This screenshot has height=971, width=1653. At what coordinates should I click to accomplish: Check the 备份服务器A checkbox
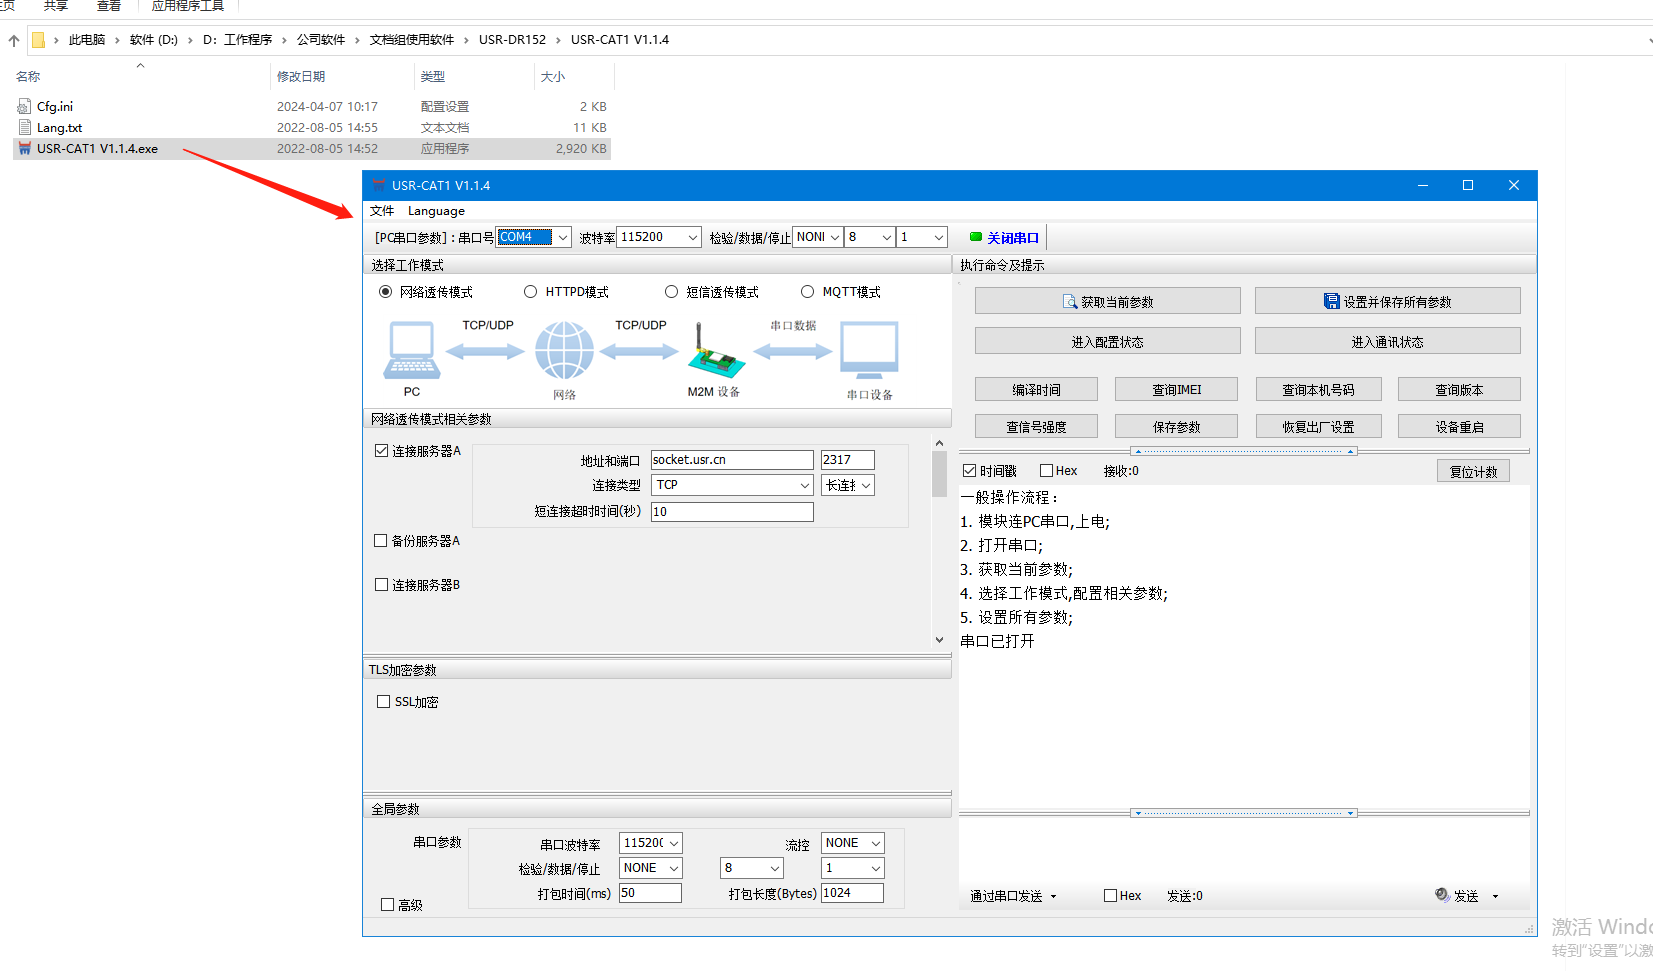381,541
